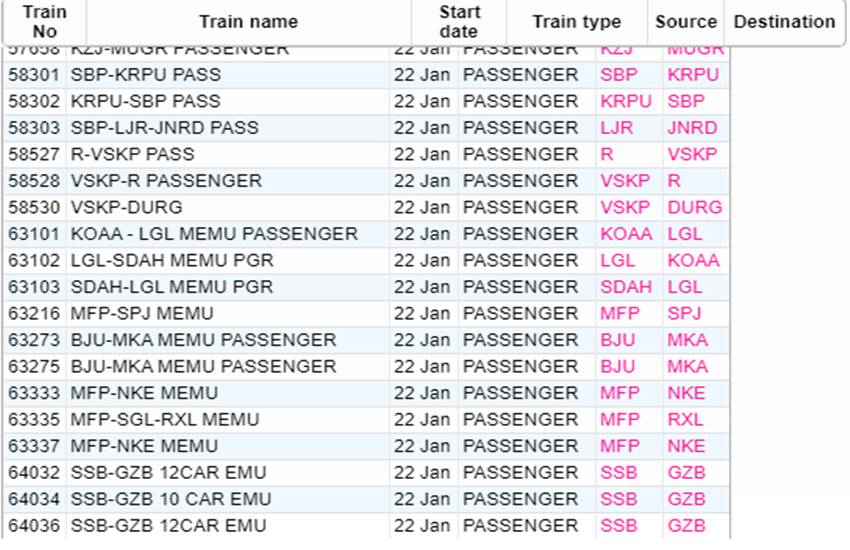850x550 pixels.
Task: Click the Source column header
Action: (x=685, y=22)
